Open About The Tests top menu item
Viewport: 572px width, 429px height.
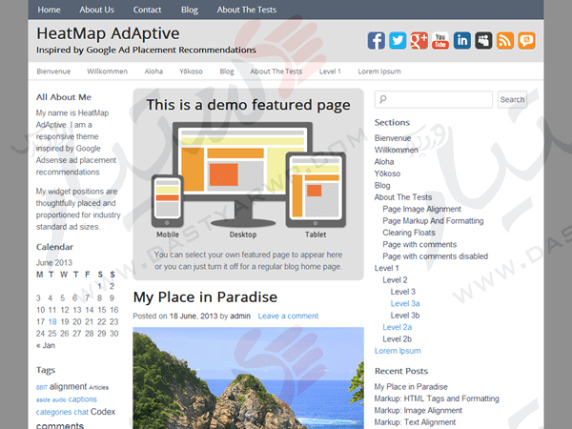(x=247, y=10)
